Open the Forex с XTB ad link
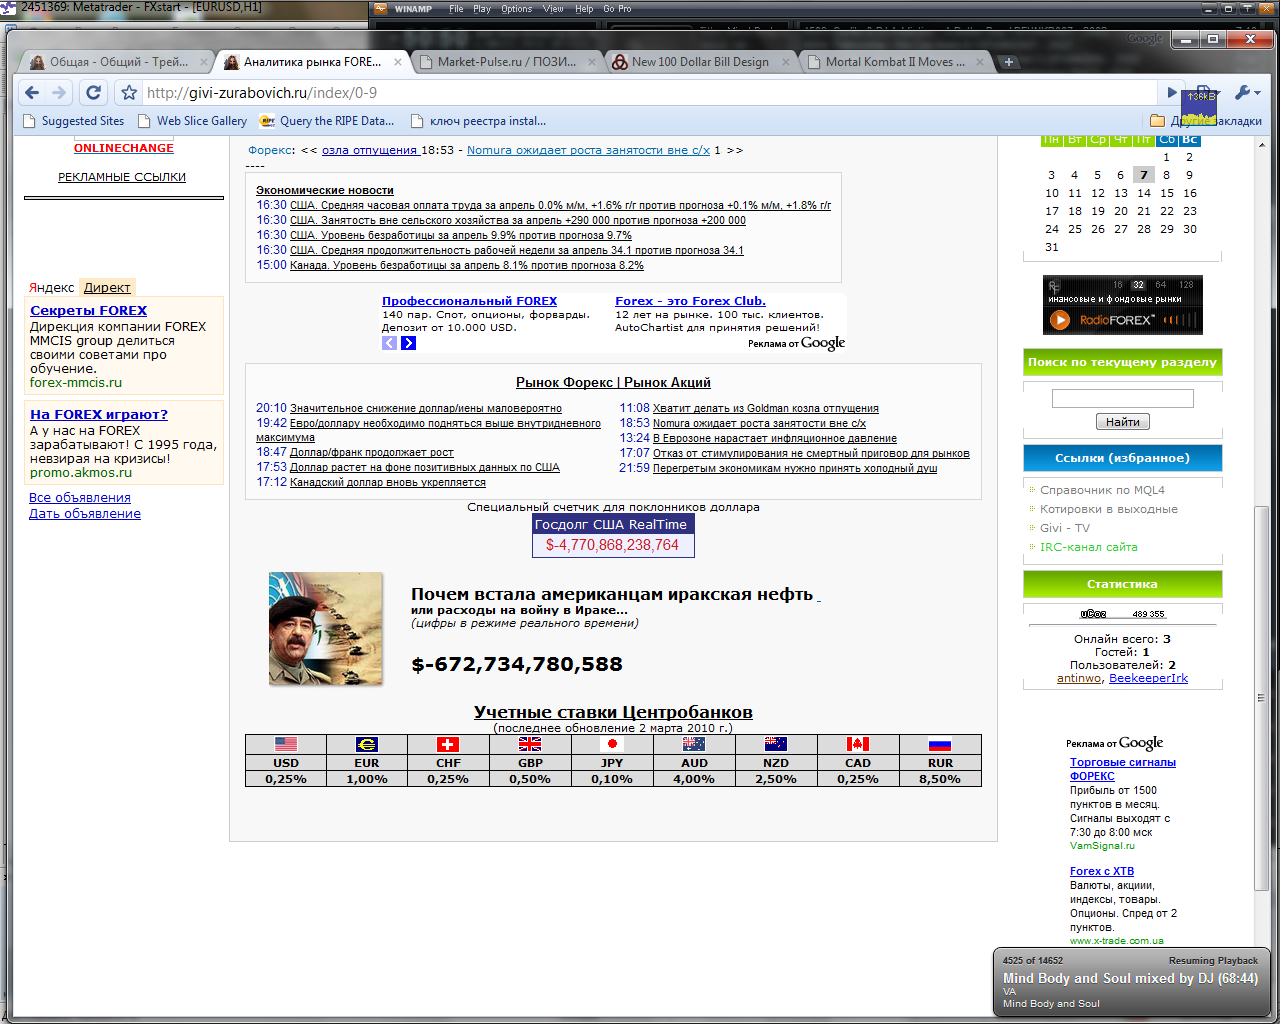 (1102, 871)
